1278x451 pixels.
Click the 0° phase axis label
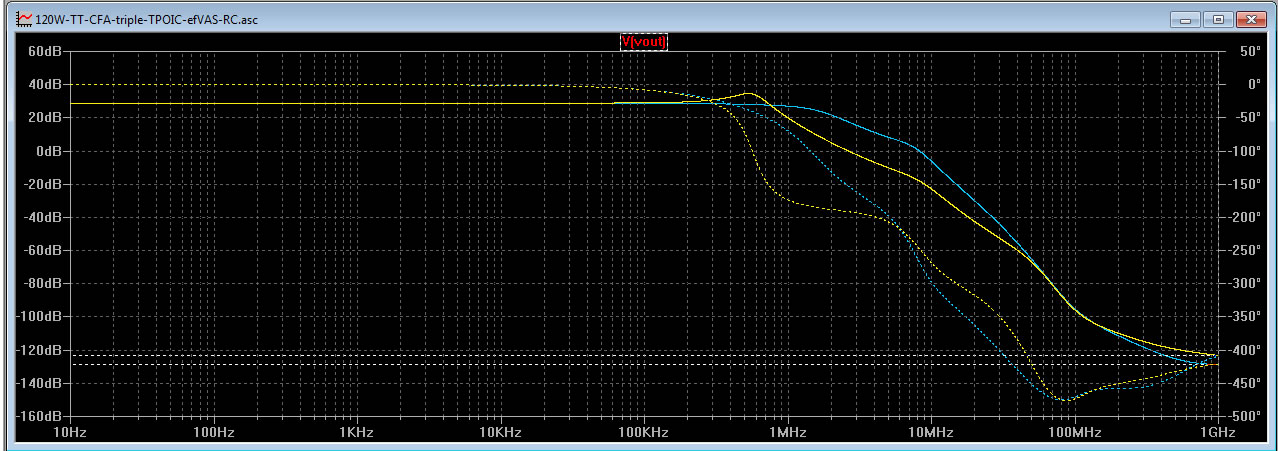pyautogui.click(x=1253, y=84)
